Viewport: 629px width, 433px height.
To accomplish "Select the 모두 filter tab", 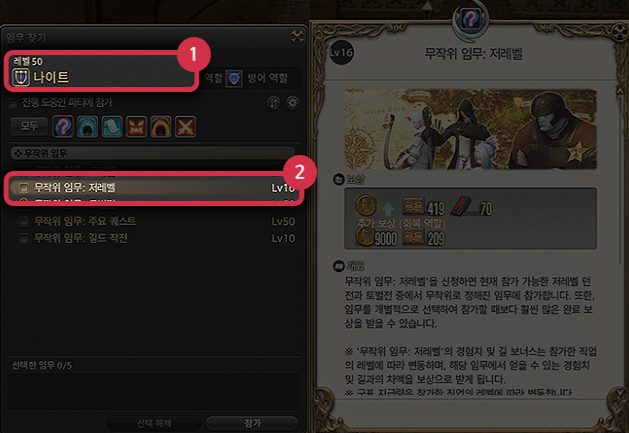I will pos(29,126).
